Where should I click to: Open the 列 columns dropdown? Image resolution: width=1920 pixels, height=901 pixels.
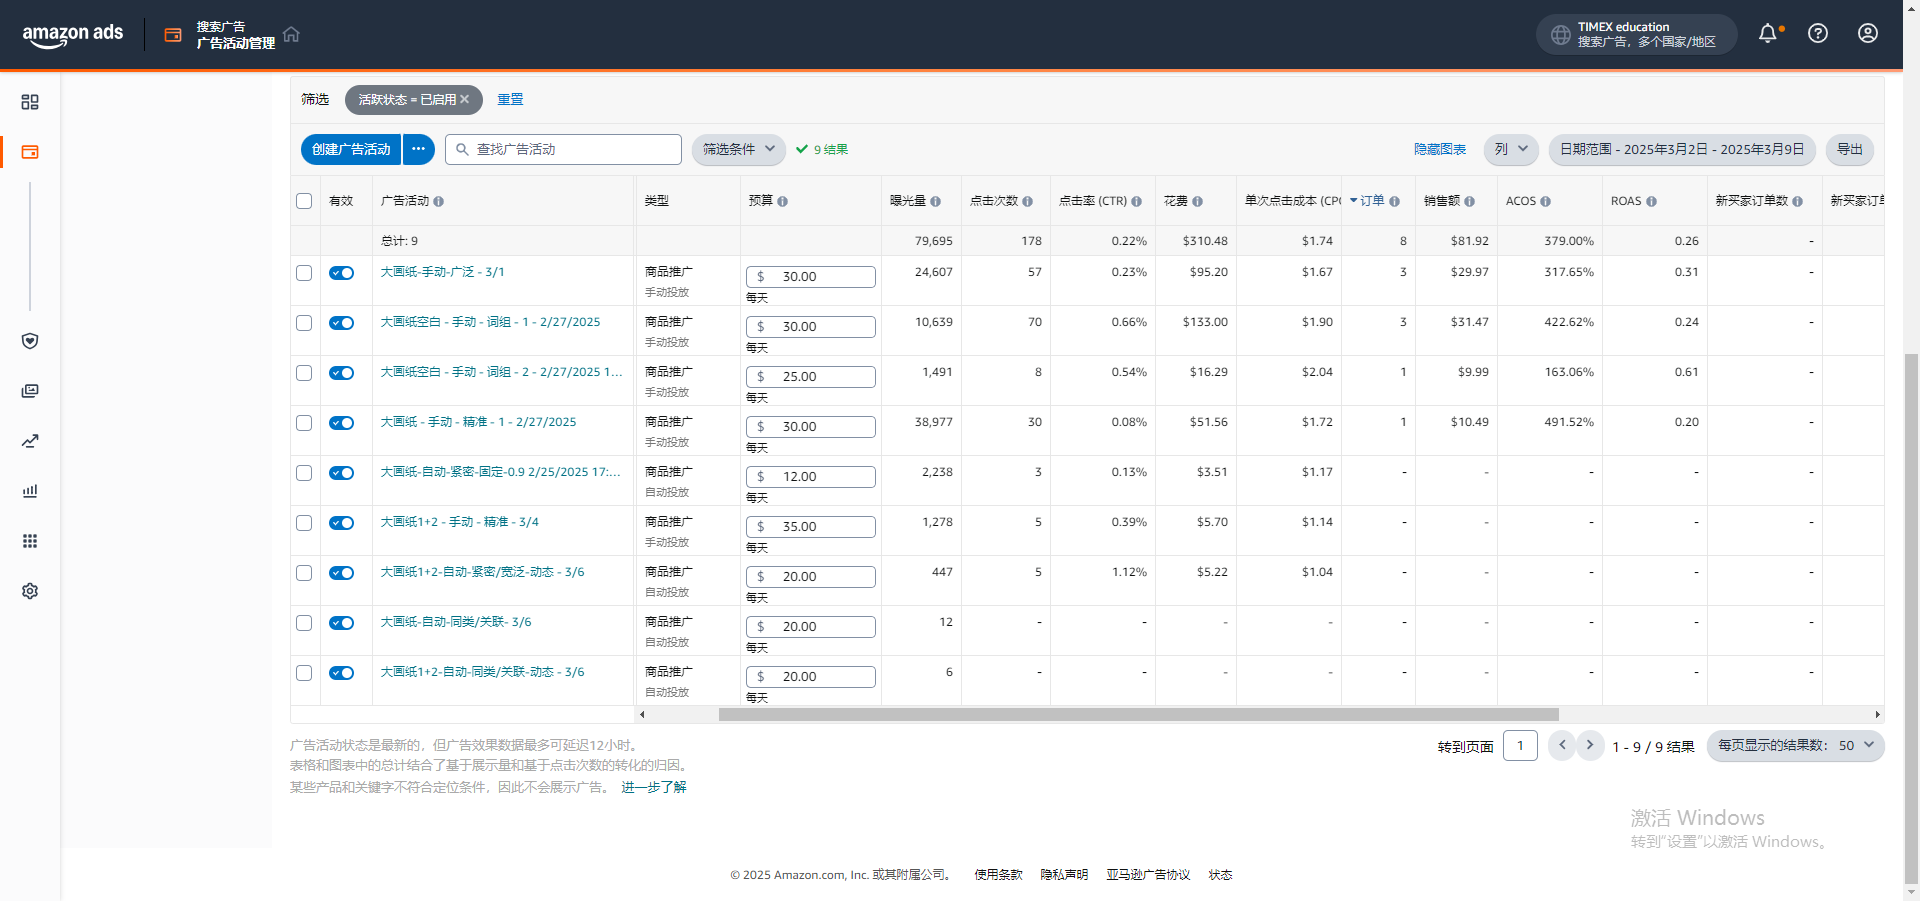(1510, 150)
